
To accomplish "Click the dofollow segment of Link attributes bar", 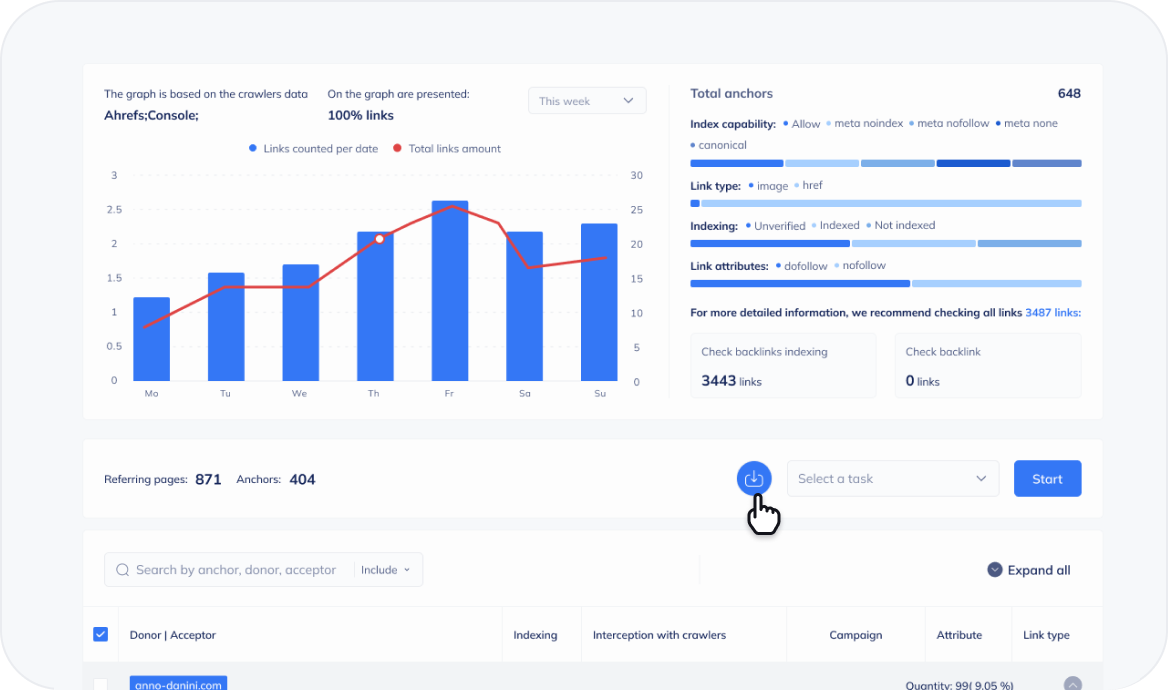I will click(800, 283).
